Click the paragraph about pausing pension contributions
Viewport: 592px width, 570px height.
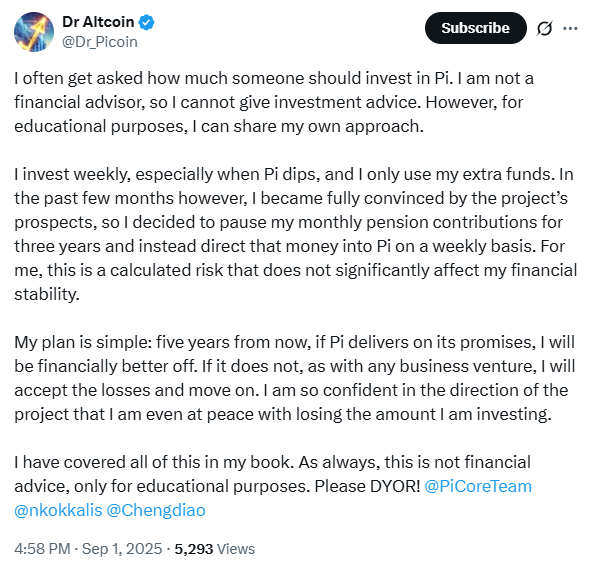pos(296,234)
